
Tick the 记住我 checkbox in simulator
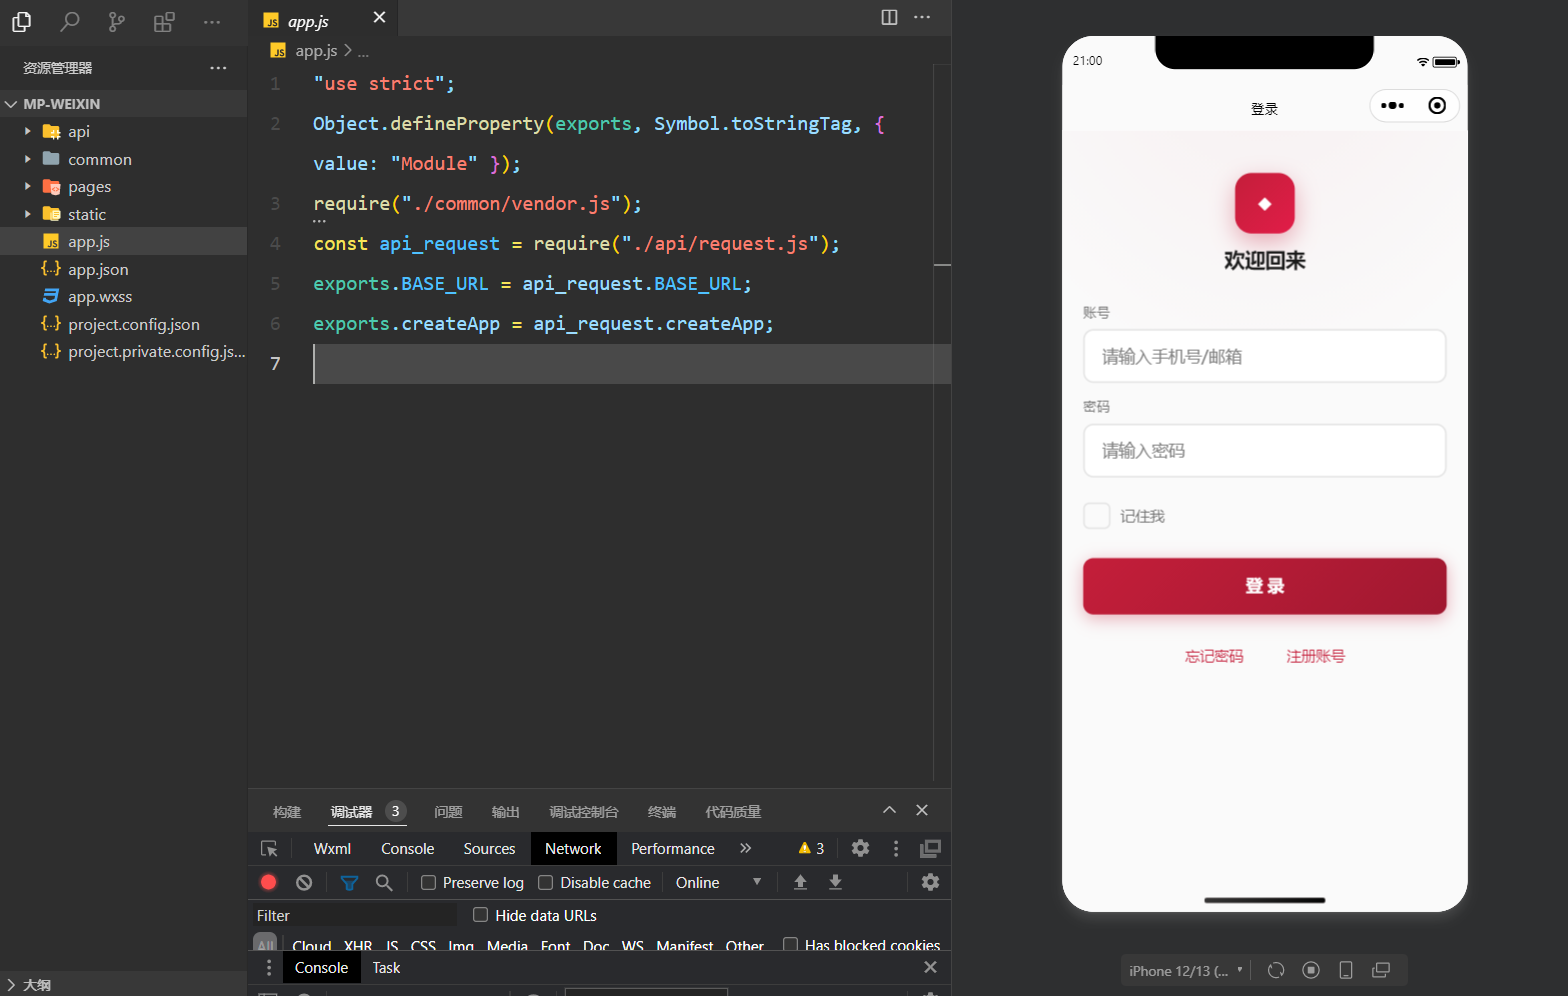(x=1097, y=516)
